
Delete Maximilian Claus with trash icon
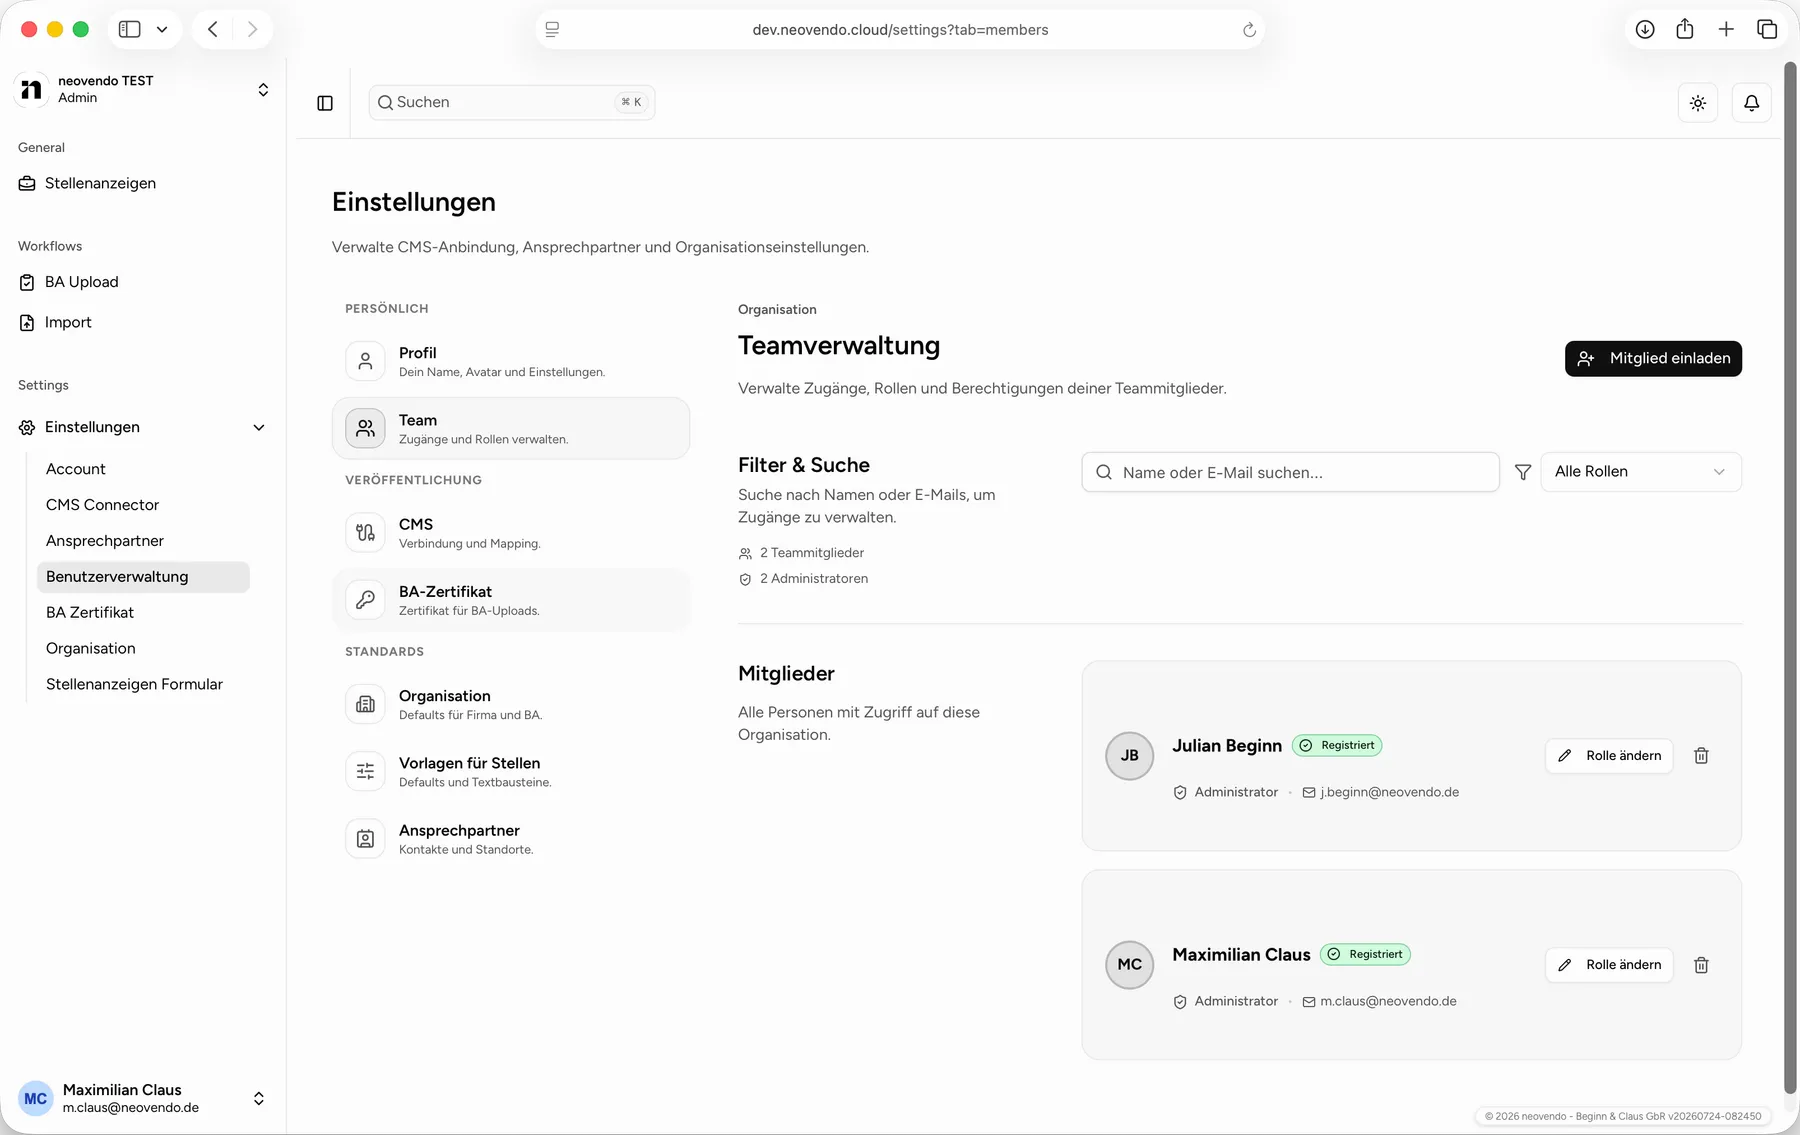[x=1701, y=965]
